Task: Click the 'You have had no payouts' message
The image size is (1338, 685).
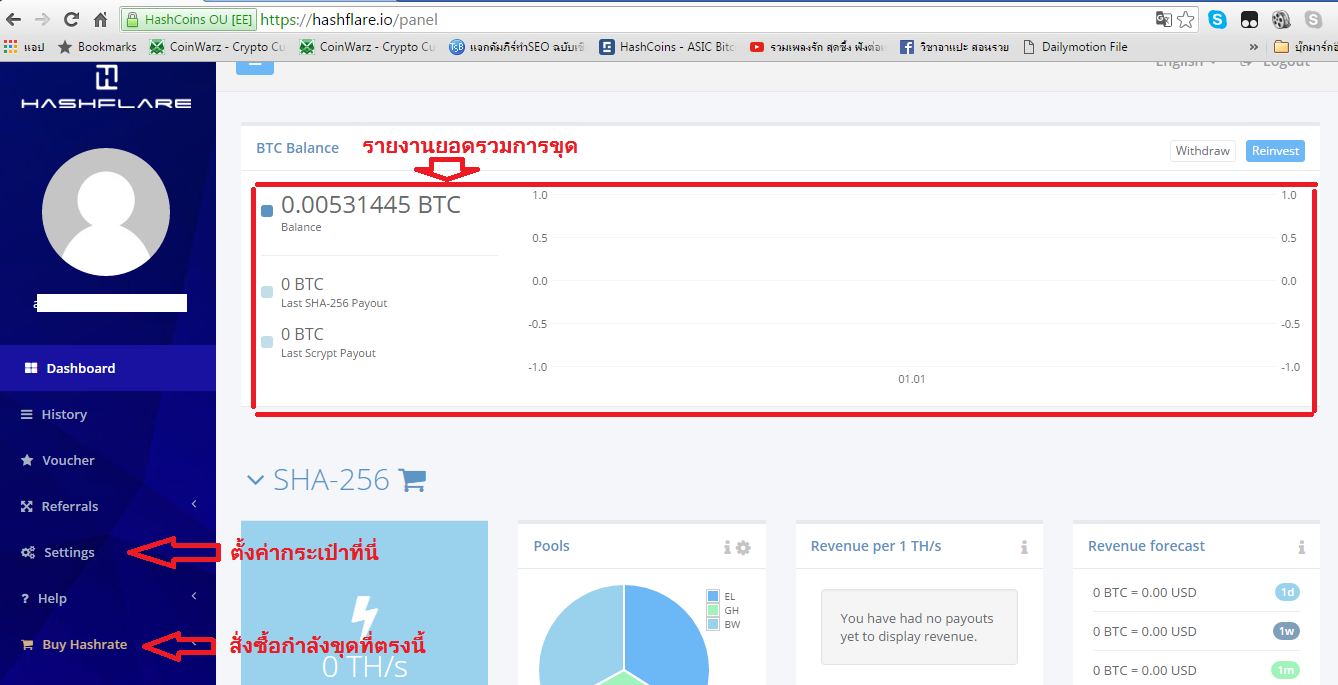Action: click(917, 627)
